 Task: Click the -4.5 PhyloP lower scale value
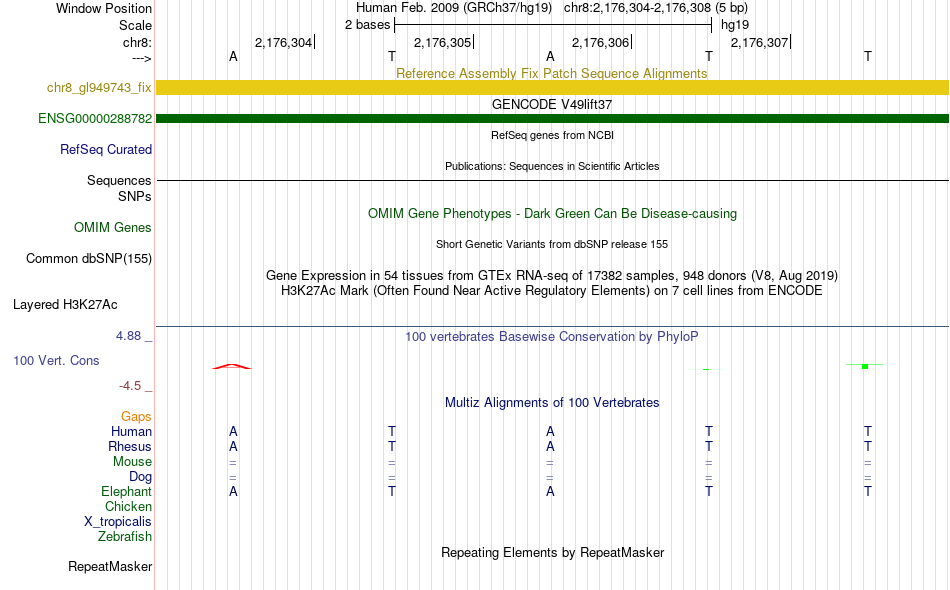tap(130, 386)
